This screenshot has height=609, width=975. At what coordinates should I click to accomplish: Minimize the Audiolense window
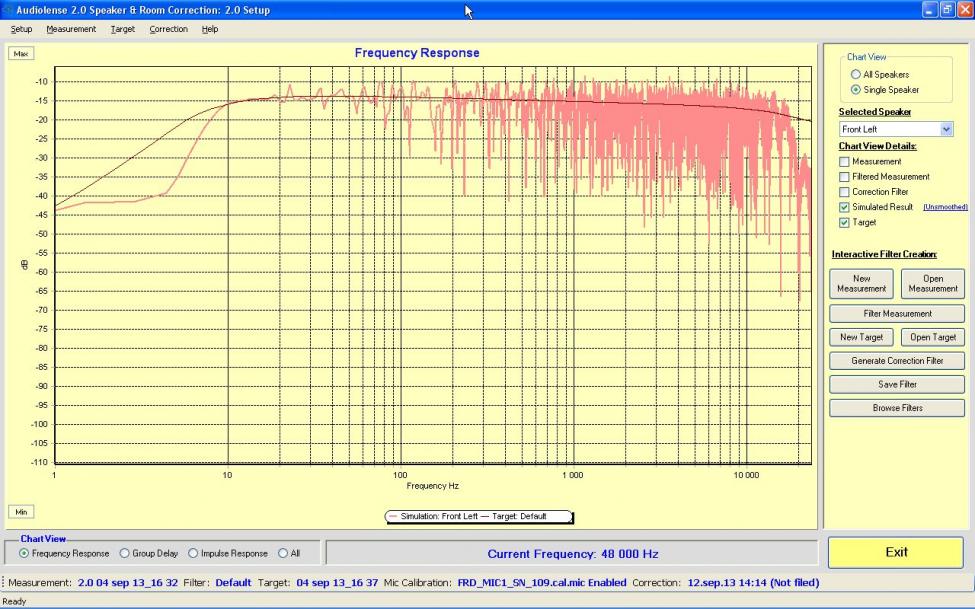pyautogui.click(x=930, y=10)
